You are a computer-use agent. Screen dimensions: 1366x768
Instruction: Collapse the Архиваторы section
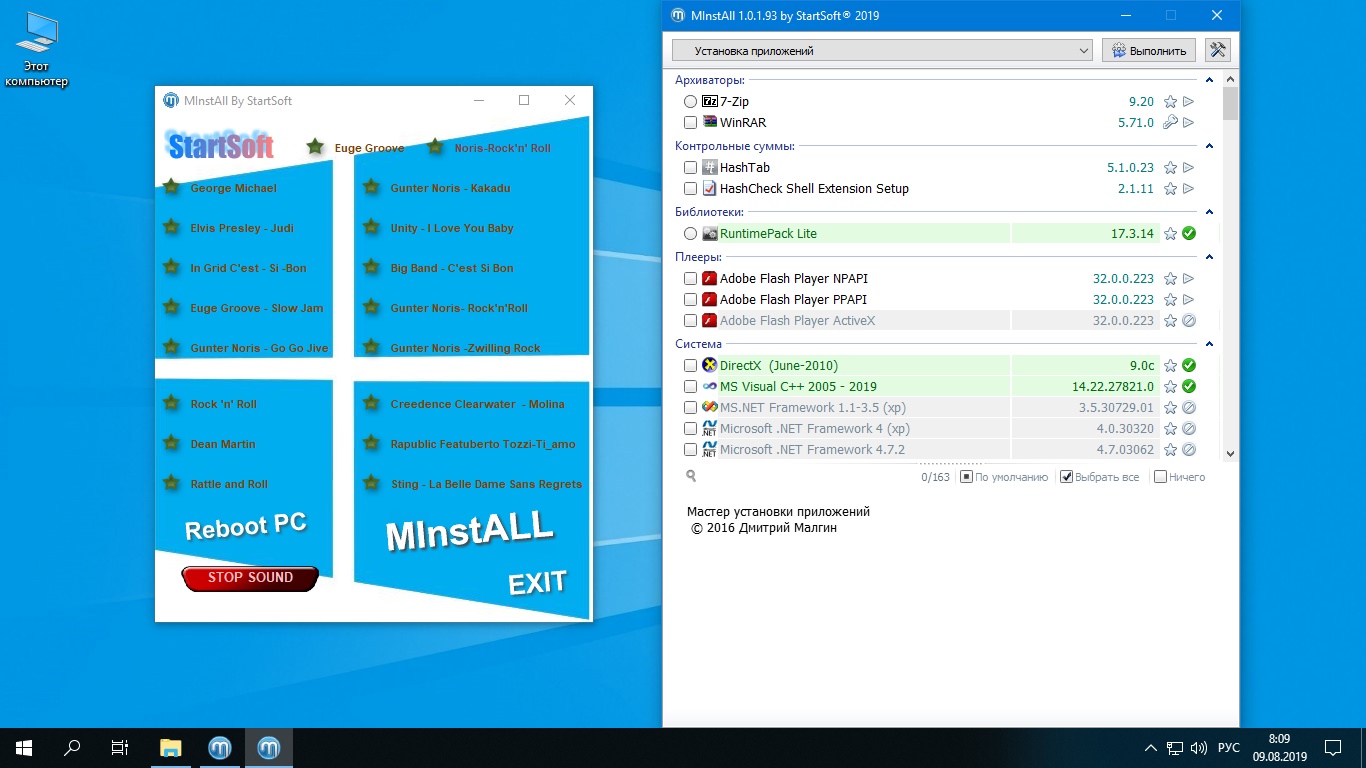tap(1209, 80)
